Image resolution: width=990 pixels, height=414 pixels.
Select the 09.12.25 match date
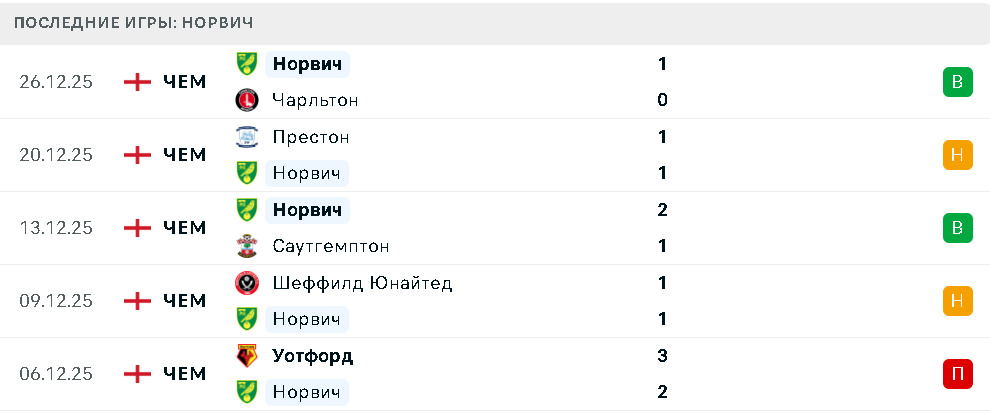pyautogui.click(x=56, y=301)
